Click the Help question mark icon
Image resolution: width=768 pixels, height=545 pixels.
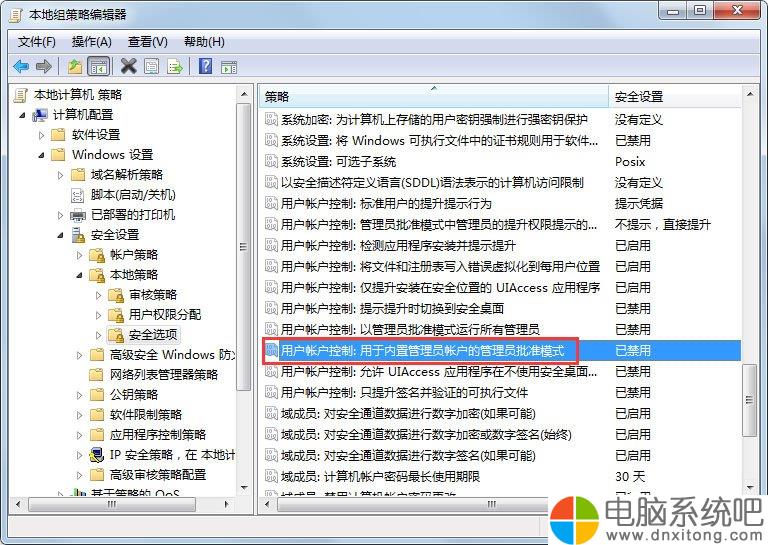click(206, 66)
